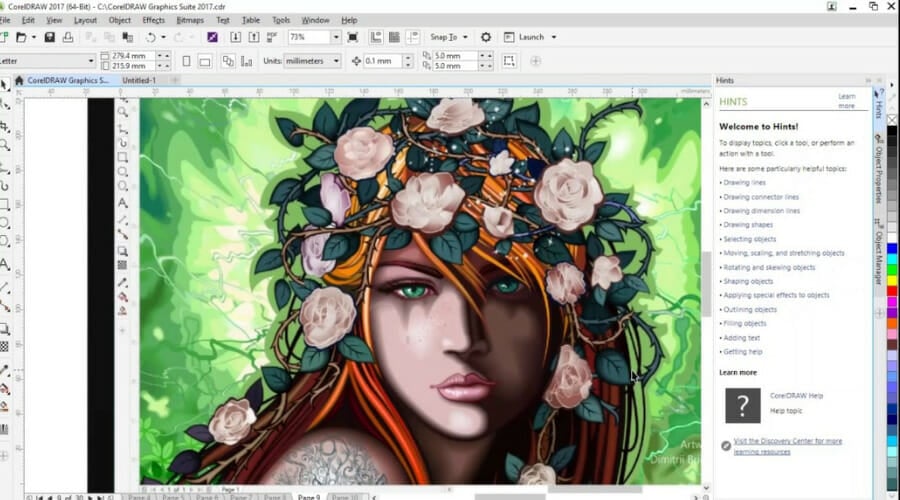Select the Ellipse tool in the left toolbox
Screen dimensions: 900x500
[5, 223]
